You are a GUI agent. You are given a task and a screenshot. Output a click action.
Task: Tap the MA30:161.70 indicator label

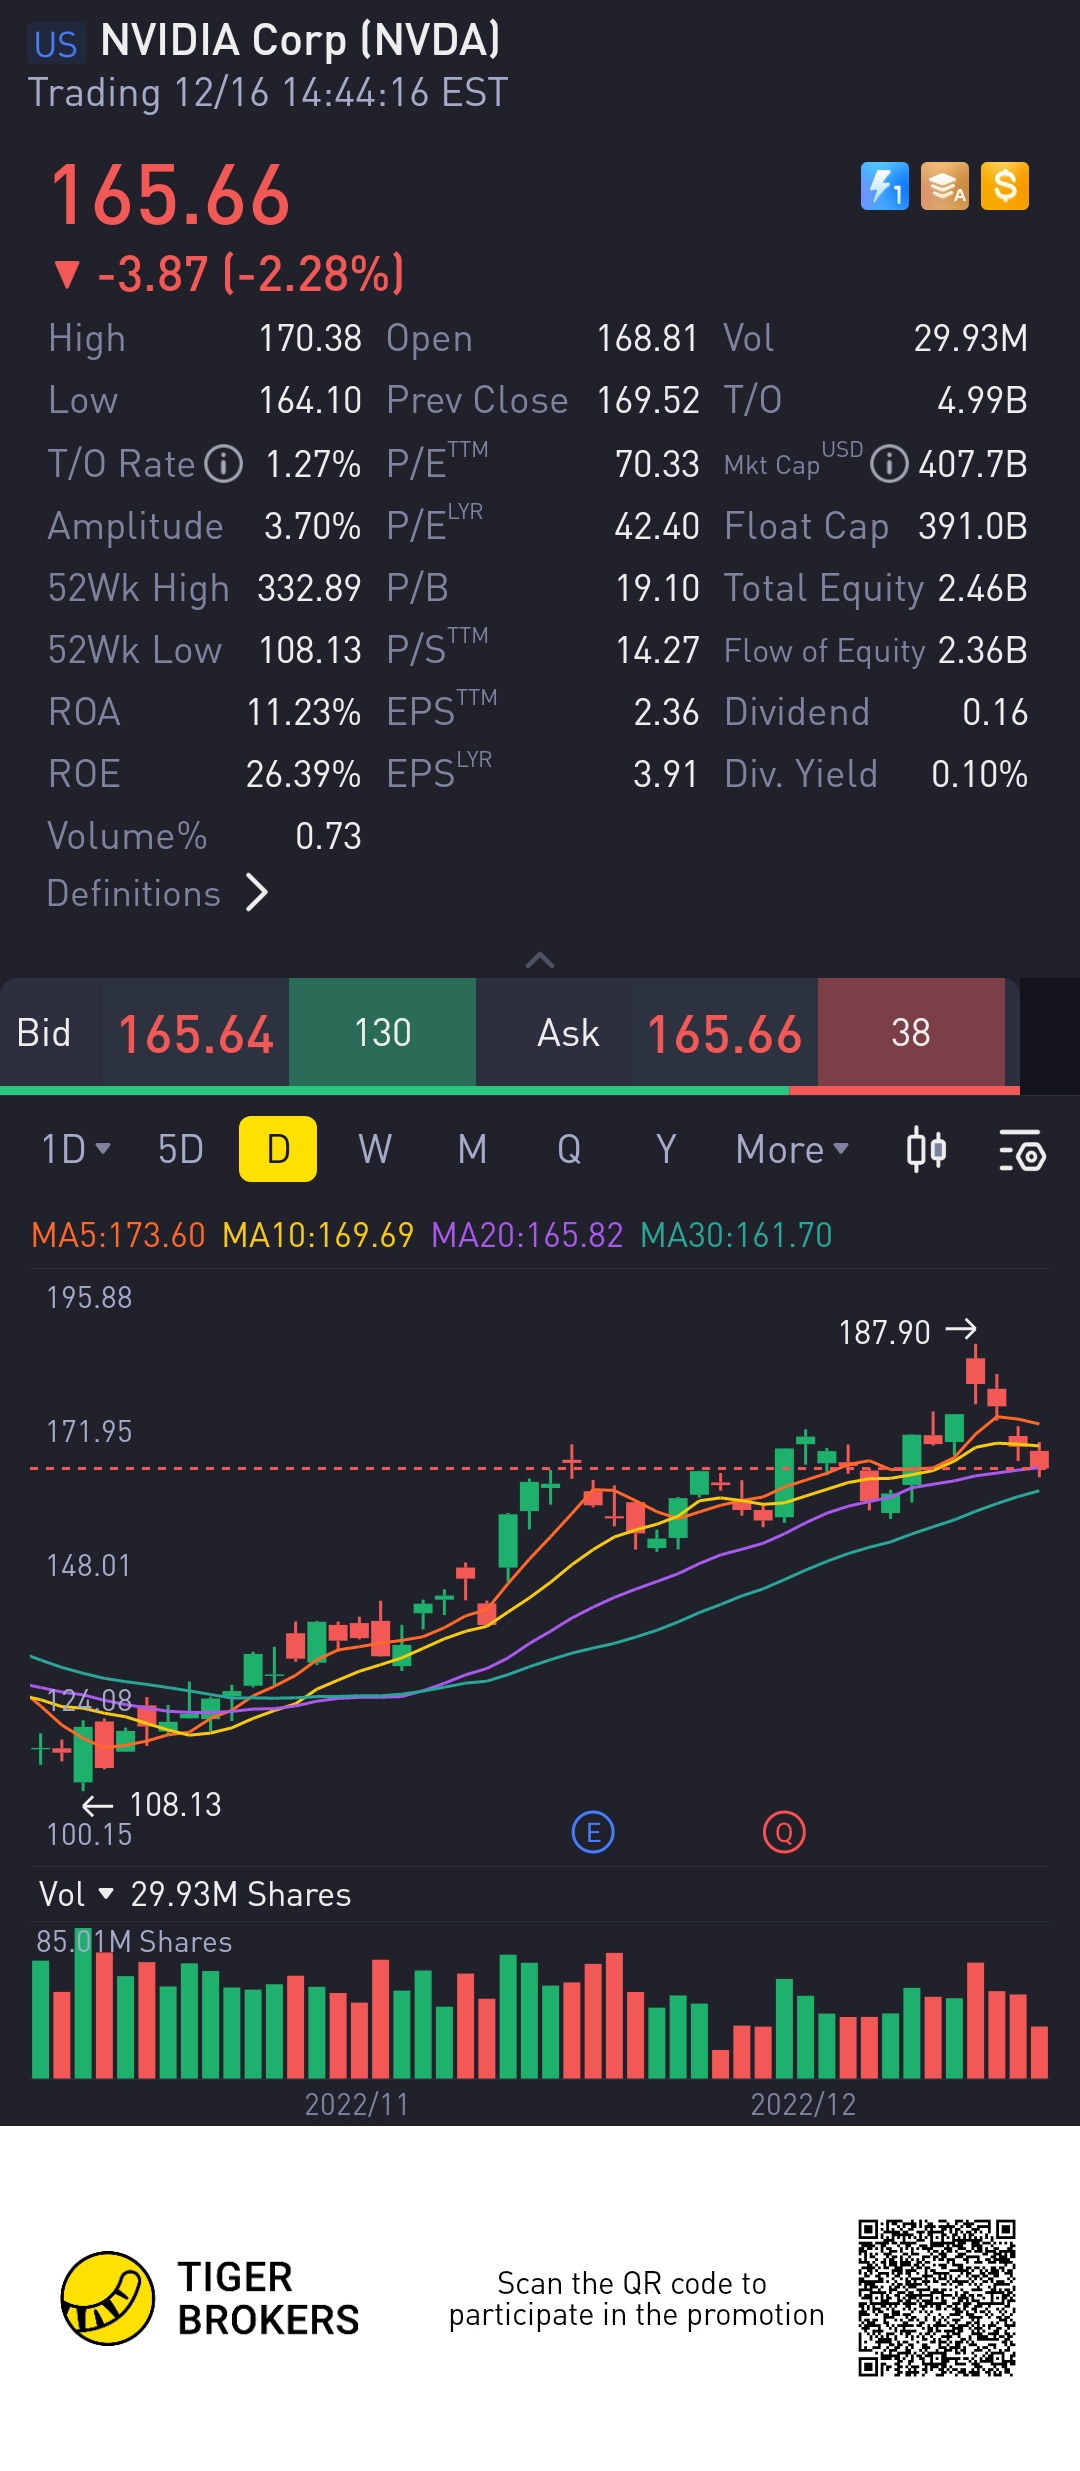736,1235
